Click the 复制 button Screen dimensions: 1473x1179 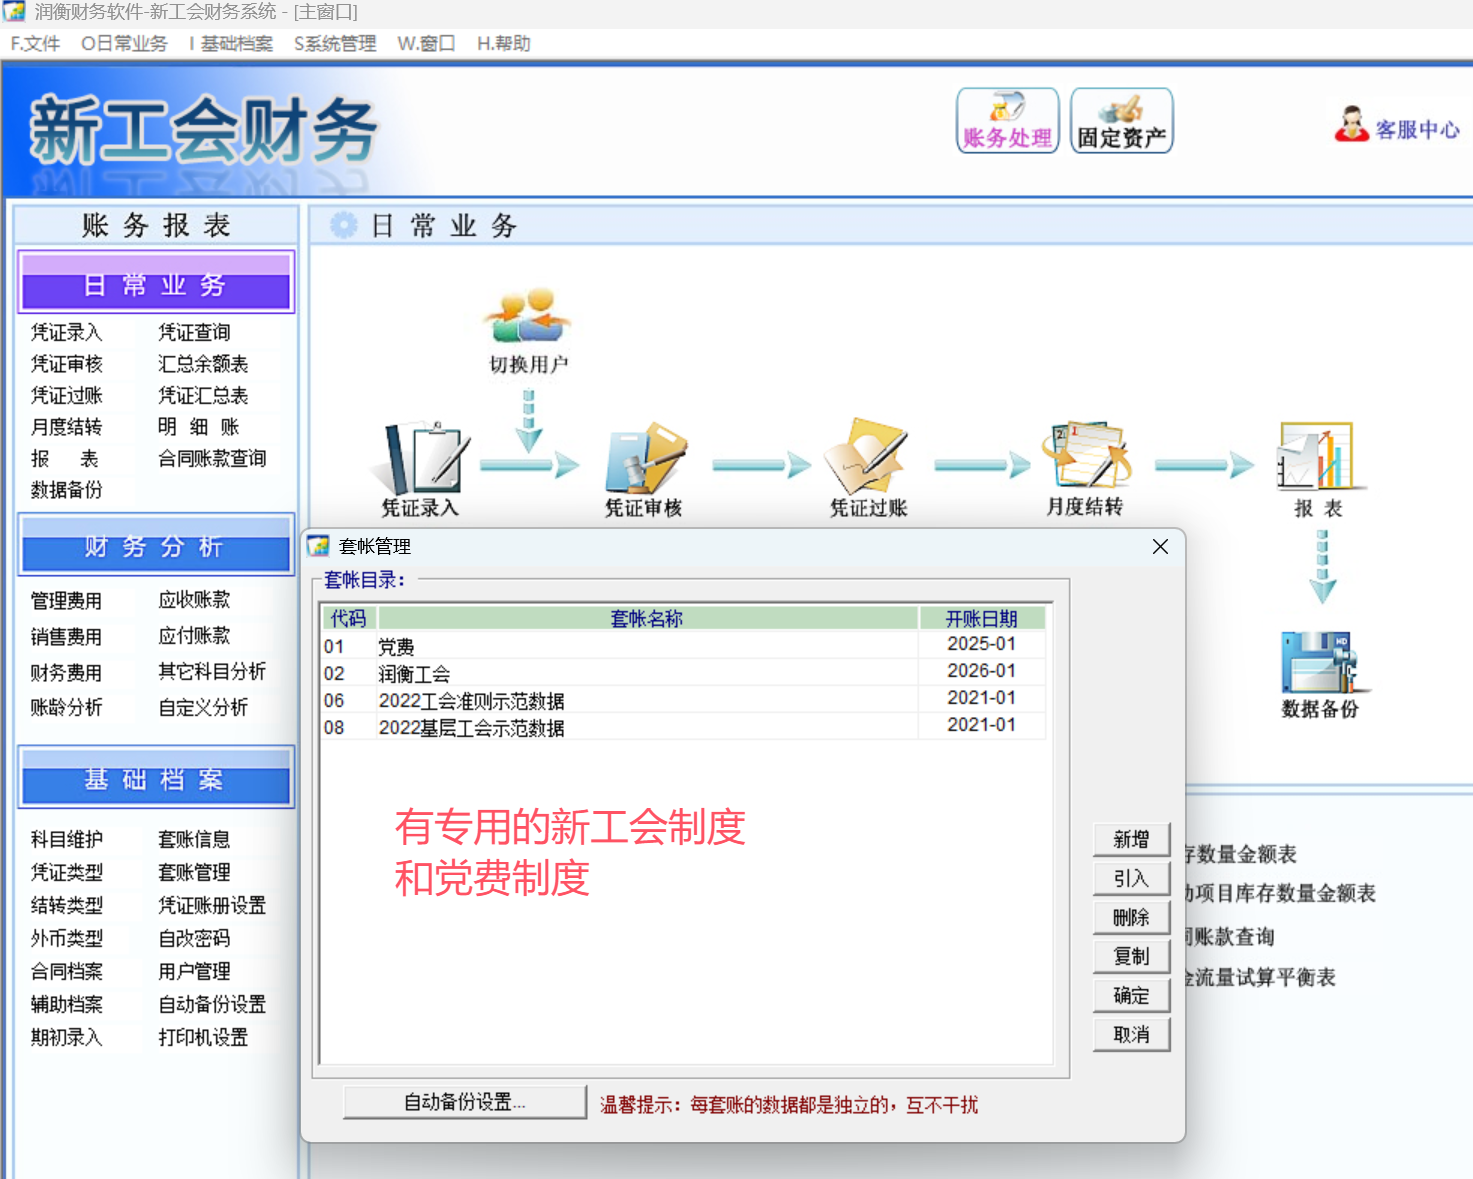click(1131, 957)
